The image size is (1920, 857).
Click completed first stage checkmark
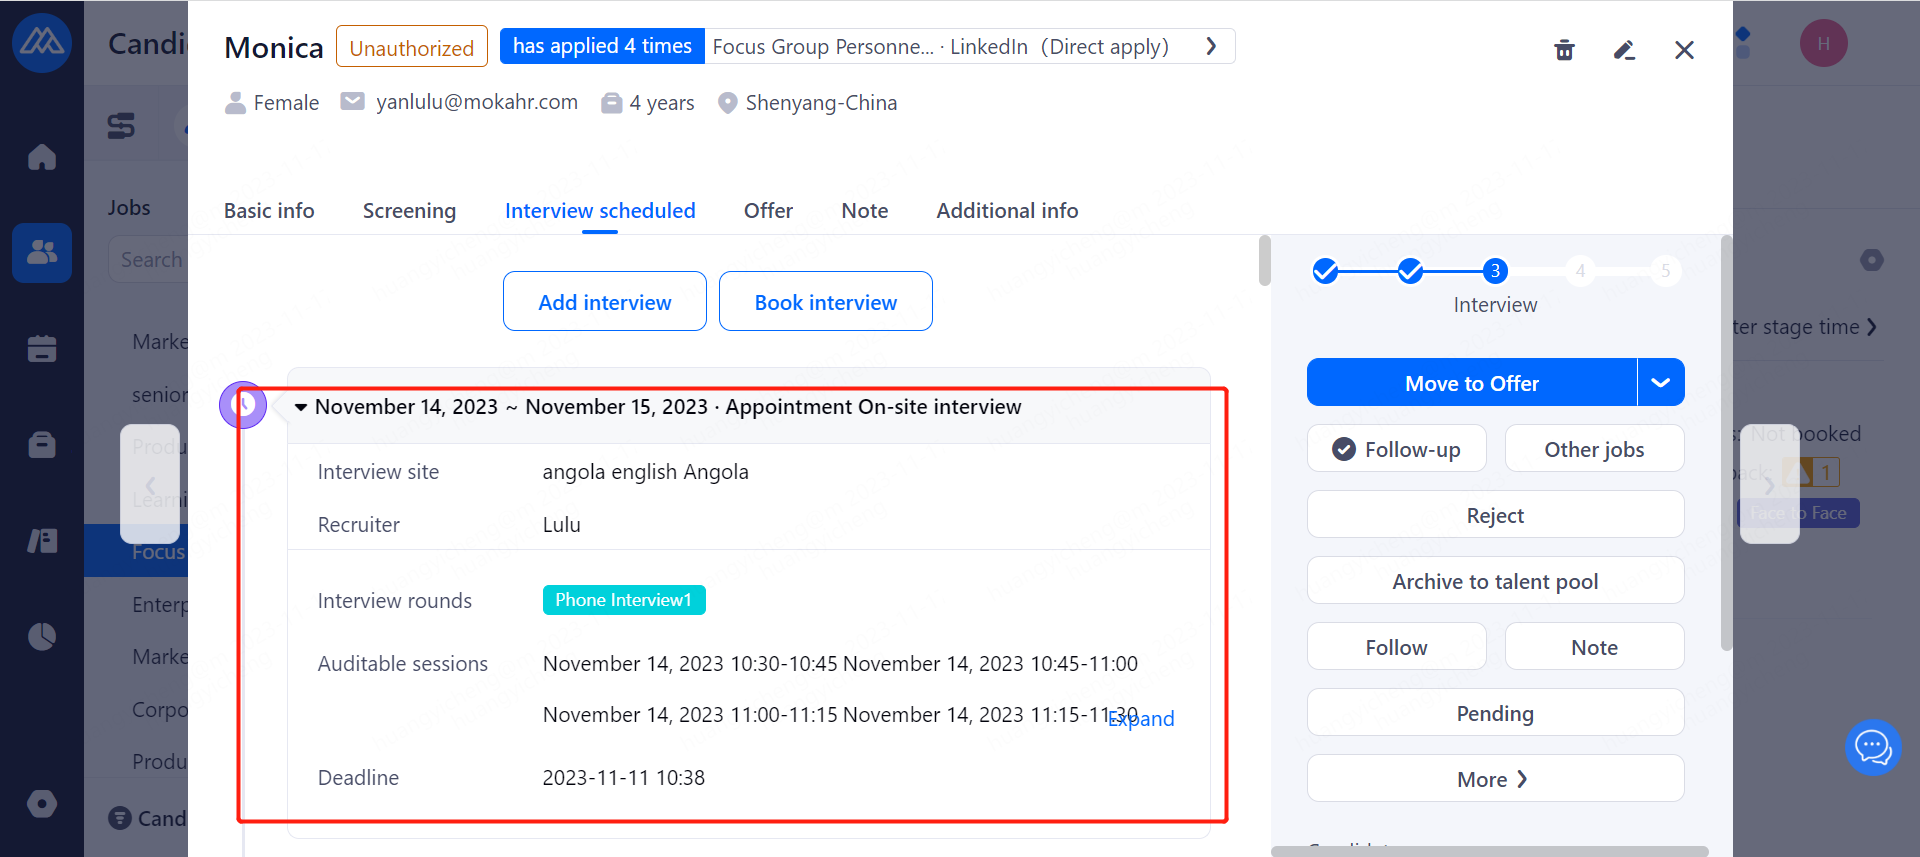click(1325, 271)
